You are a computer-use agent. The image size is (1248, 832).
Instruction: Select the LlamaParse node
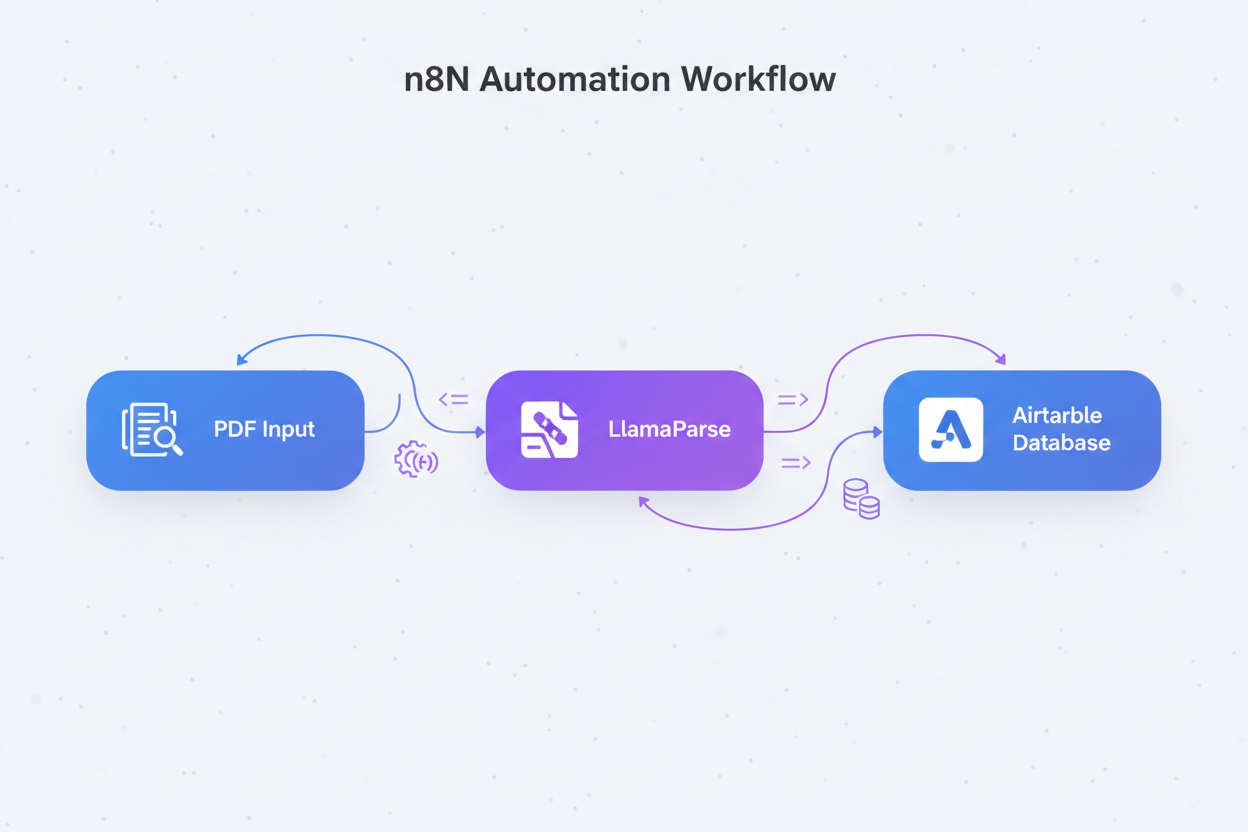tap(625, 430)
